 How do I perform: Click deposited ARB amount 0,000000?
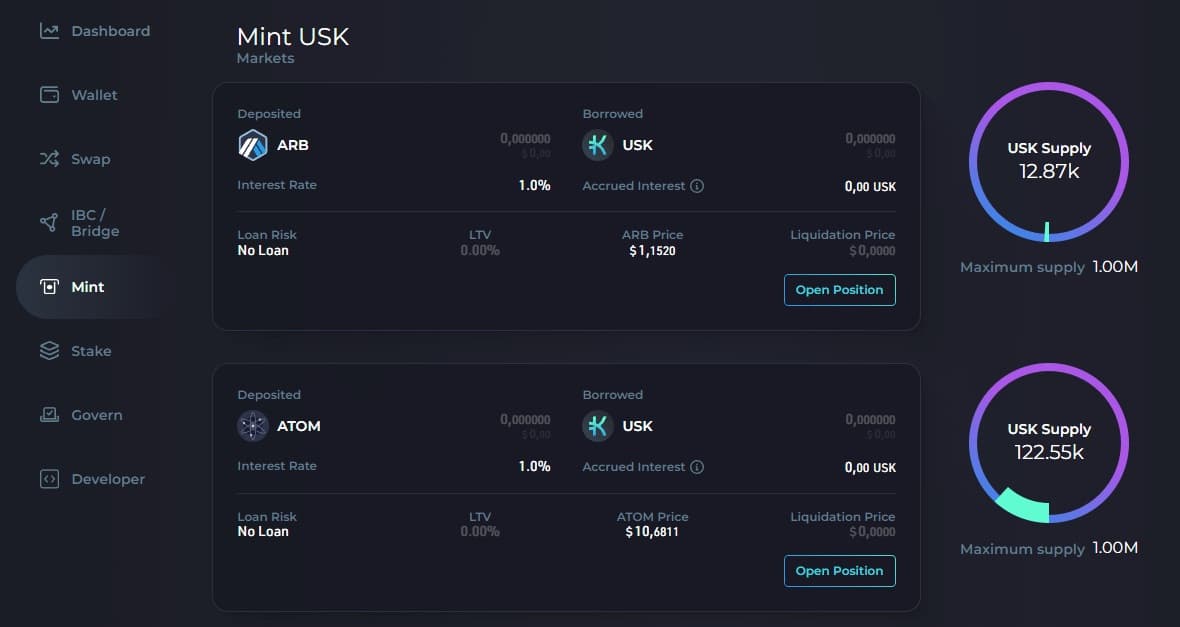pyautogui.click(x=525, y=138)
